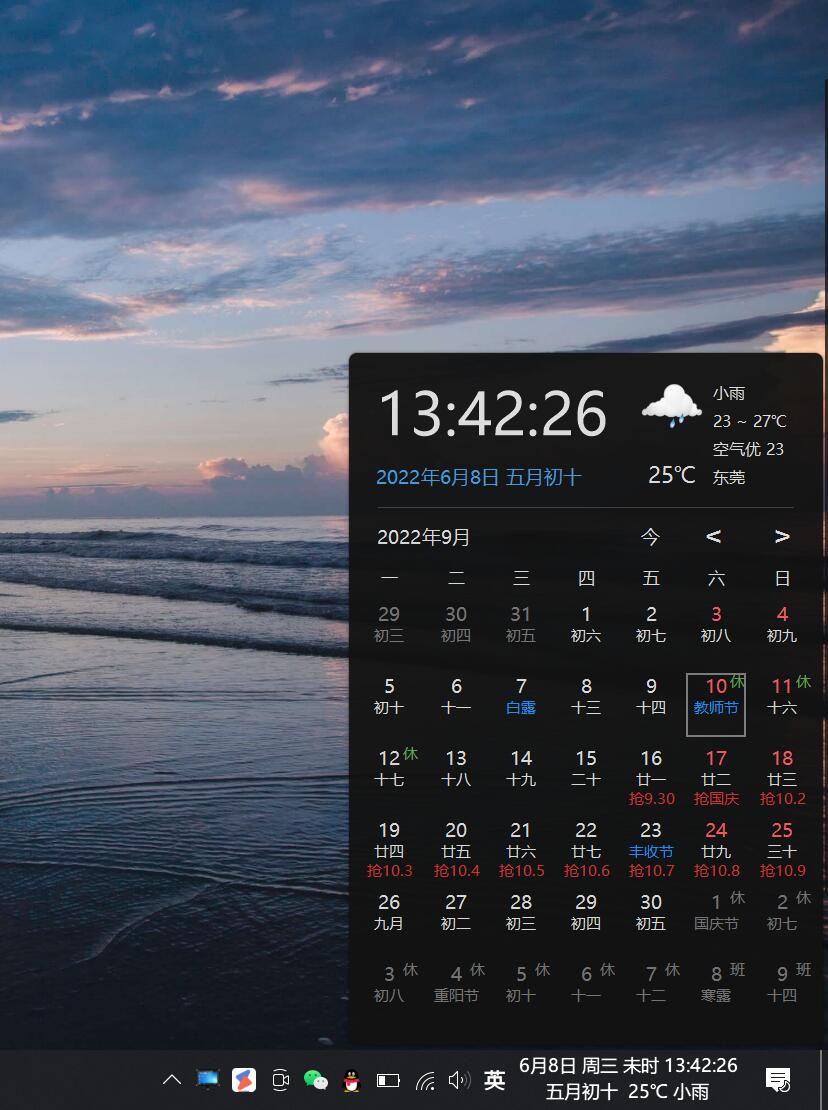
Task: Select September 26 九月
Action: pos(389,912)
